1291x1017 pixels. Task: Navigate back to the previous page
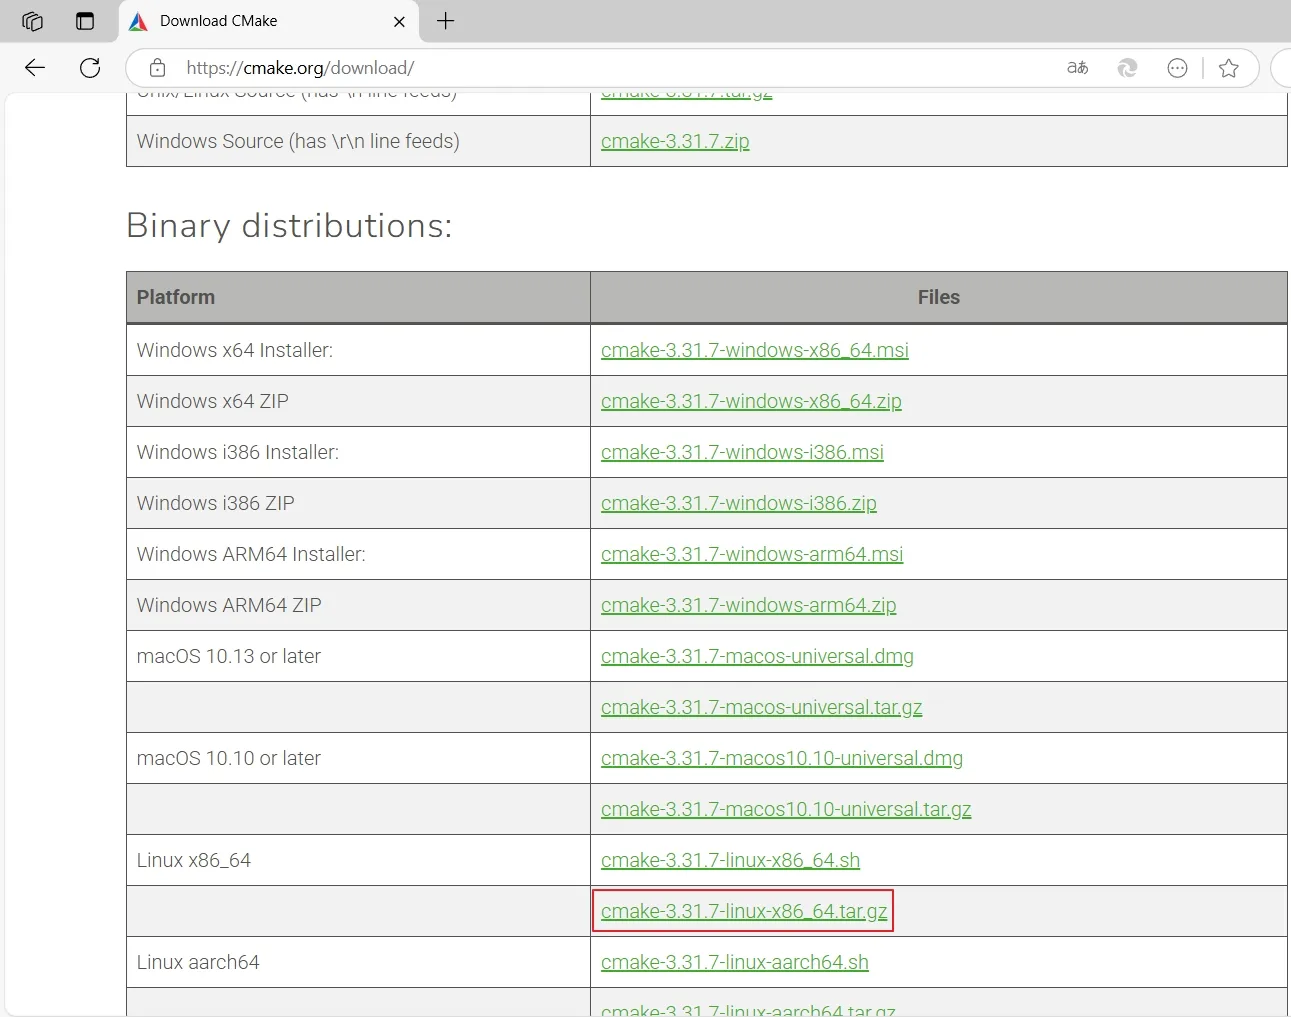click(x=34, y=68)
